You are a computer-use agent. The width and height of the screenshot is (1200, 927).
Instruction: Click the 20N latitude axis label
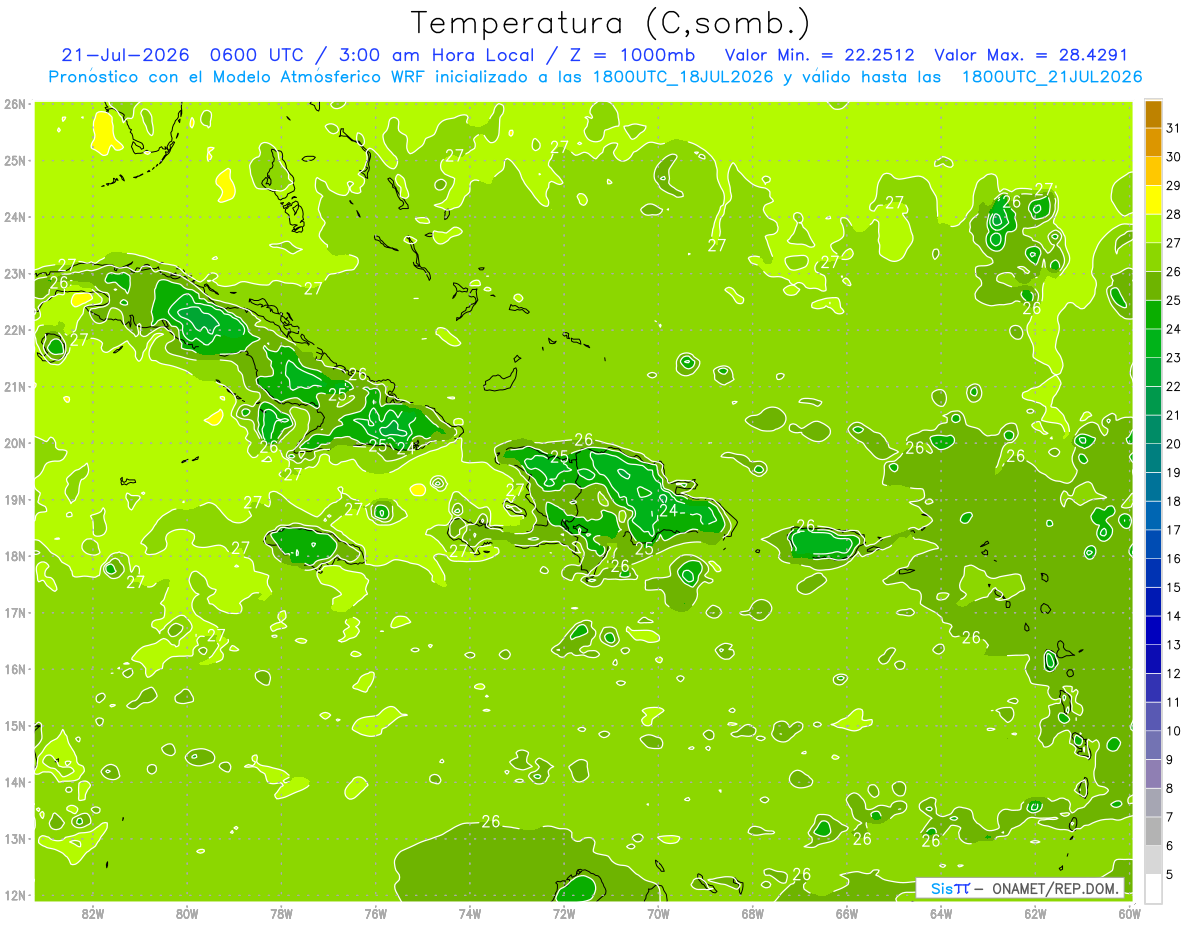click(15, 443)
